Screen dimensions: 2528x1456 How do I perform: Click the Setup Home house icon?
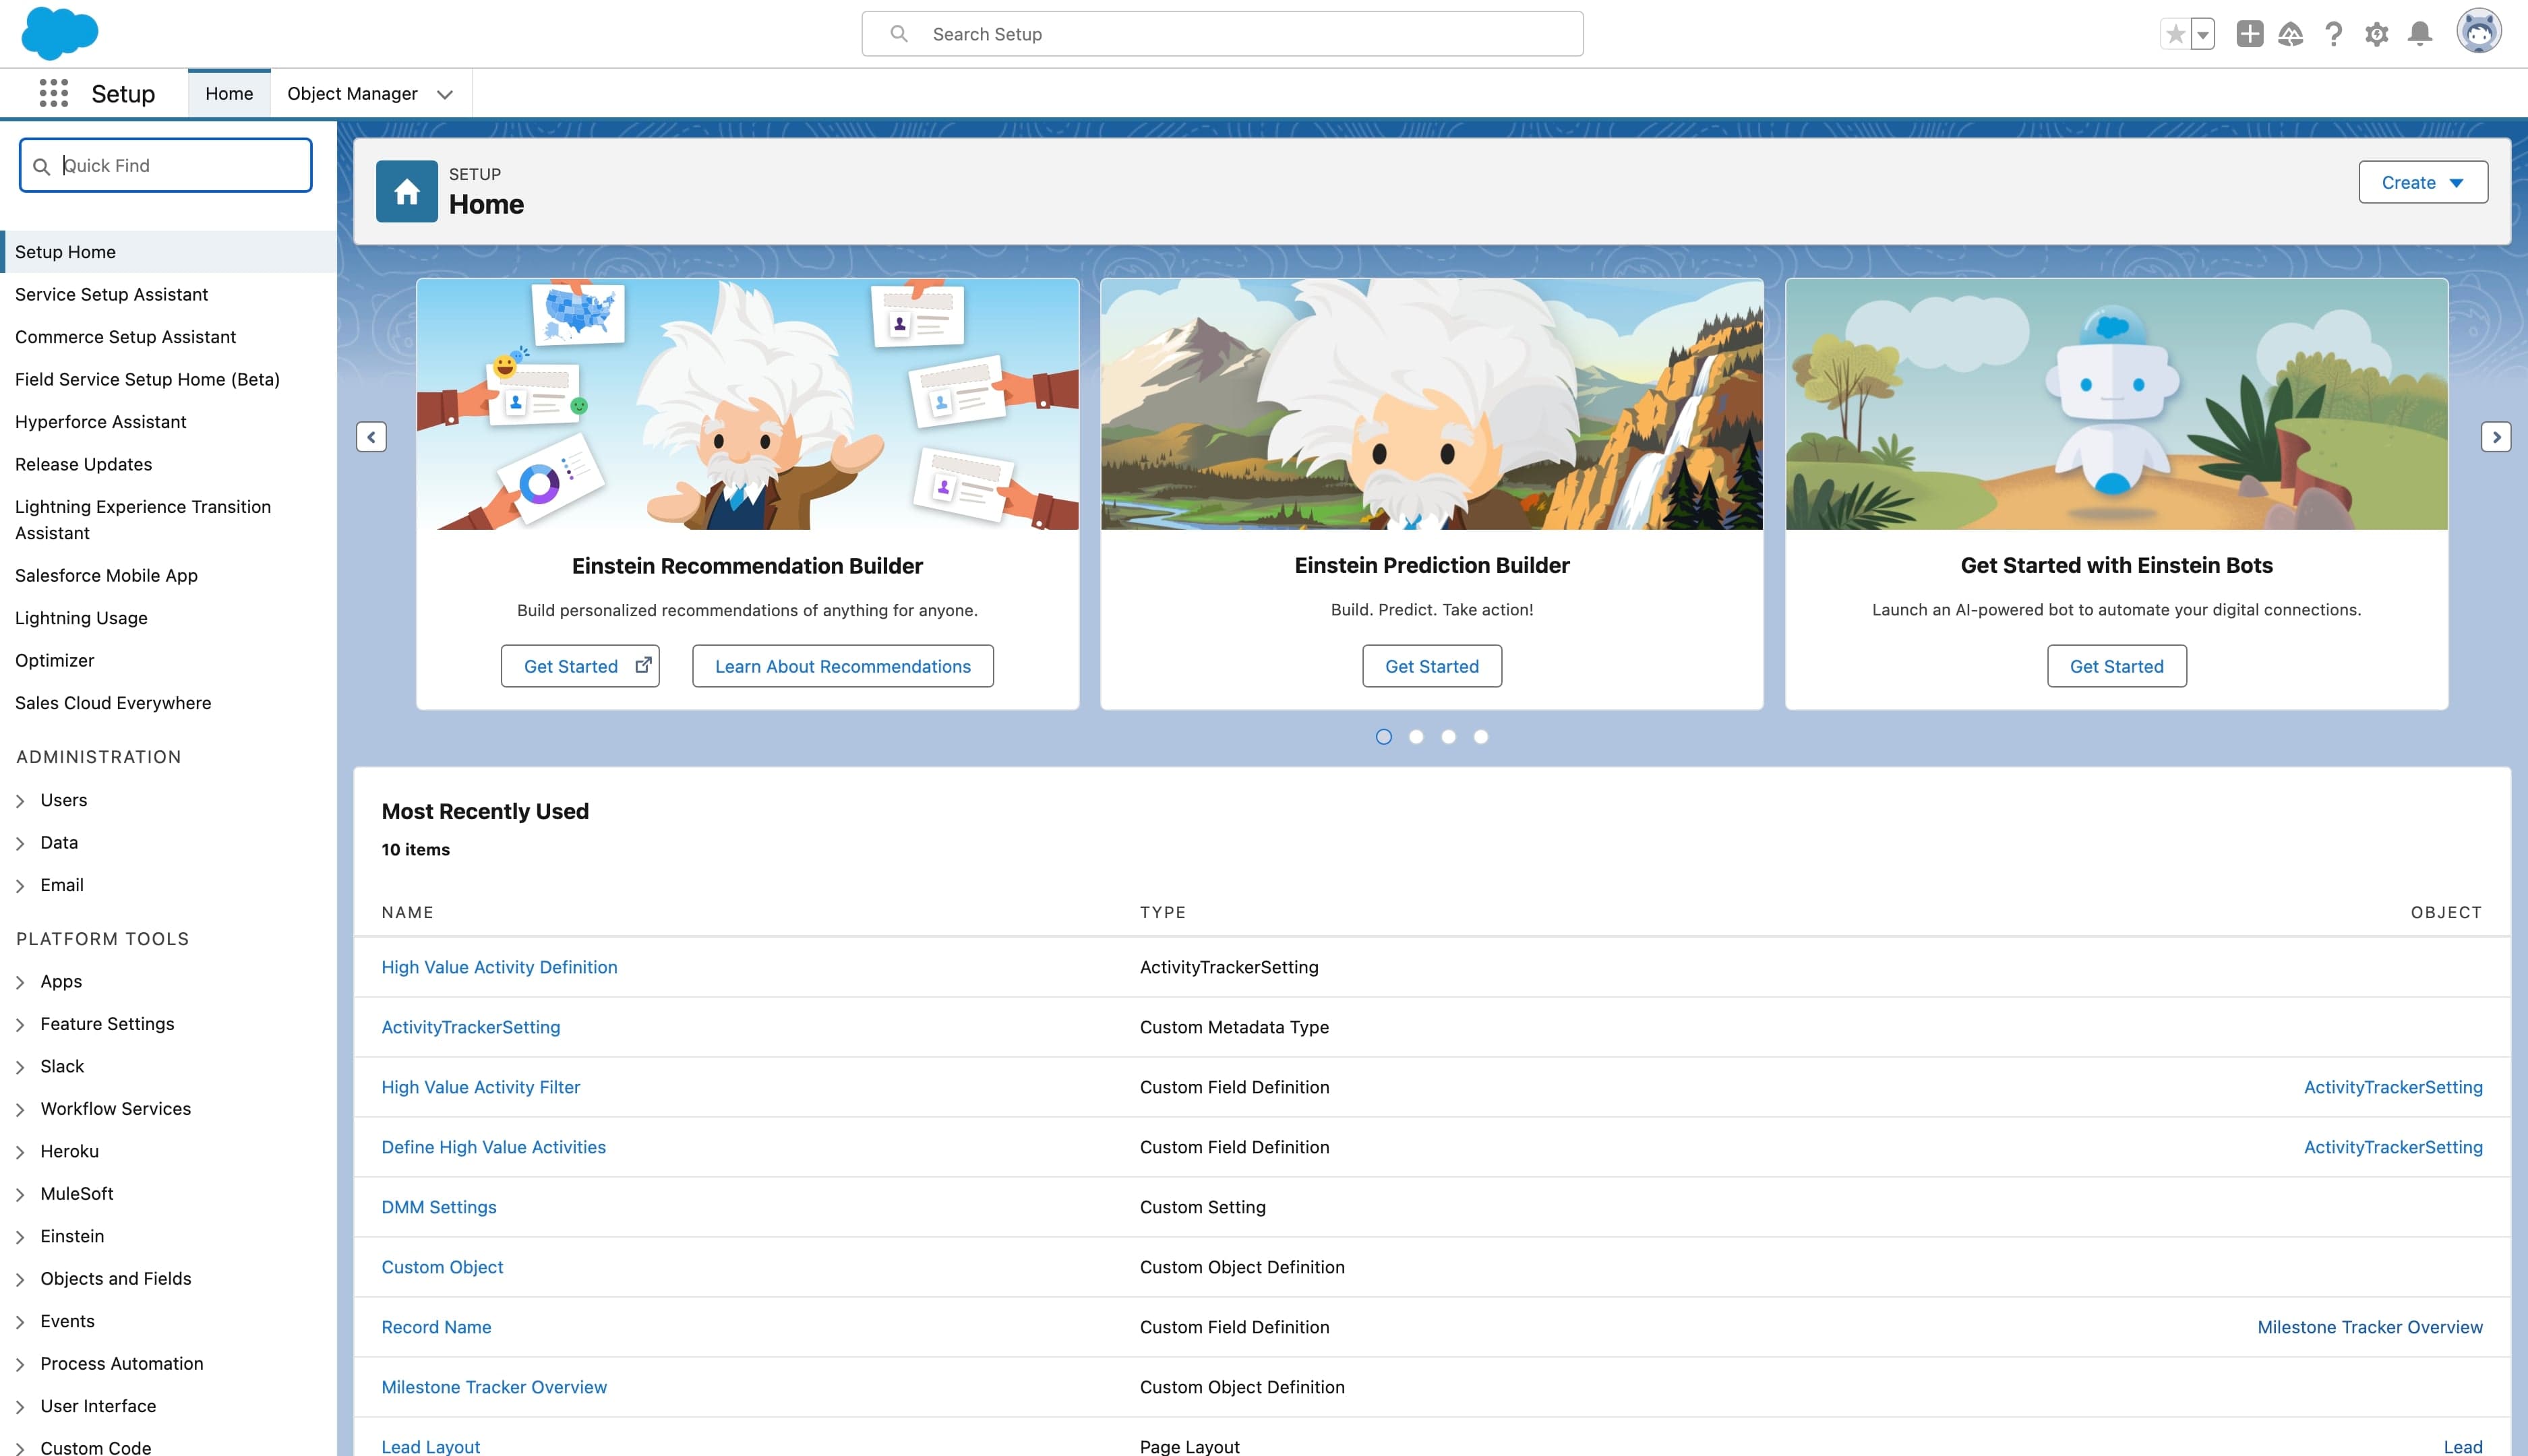click(407, 191)
